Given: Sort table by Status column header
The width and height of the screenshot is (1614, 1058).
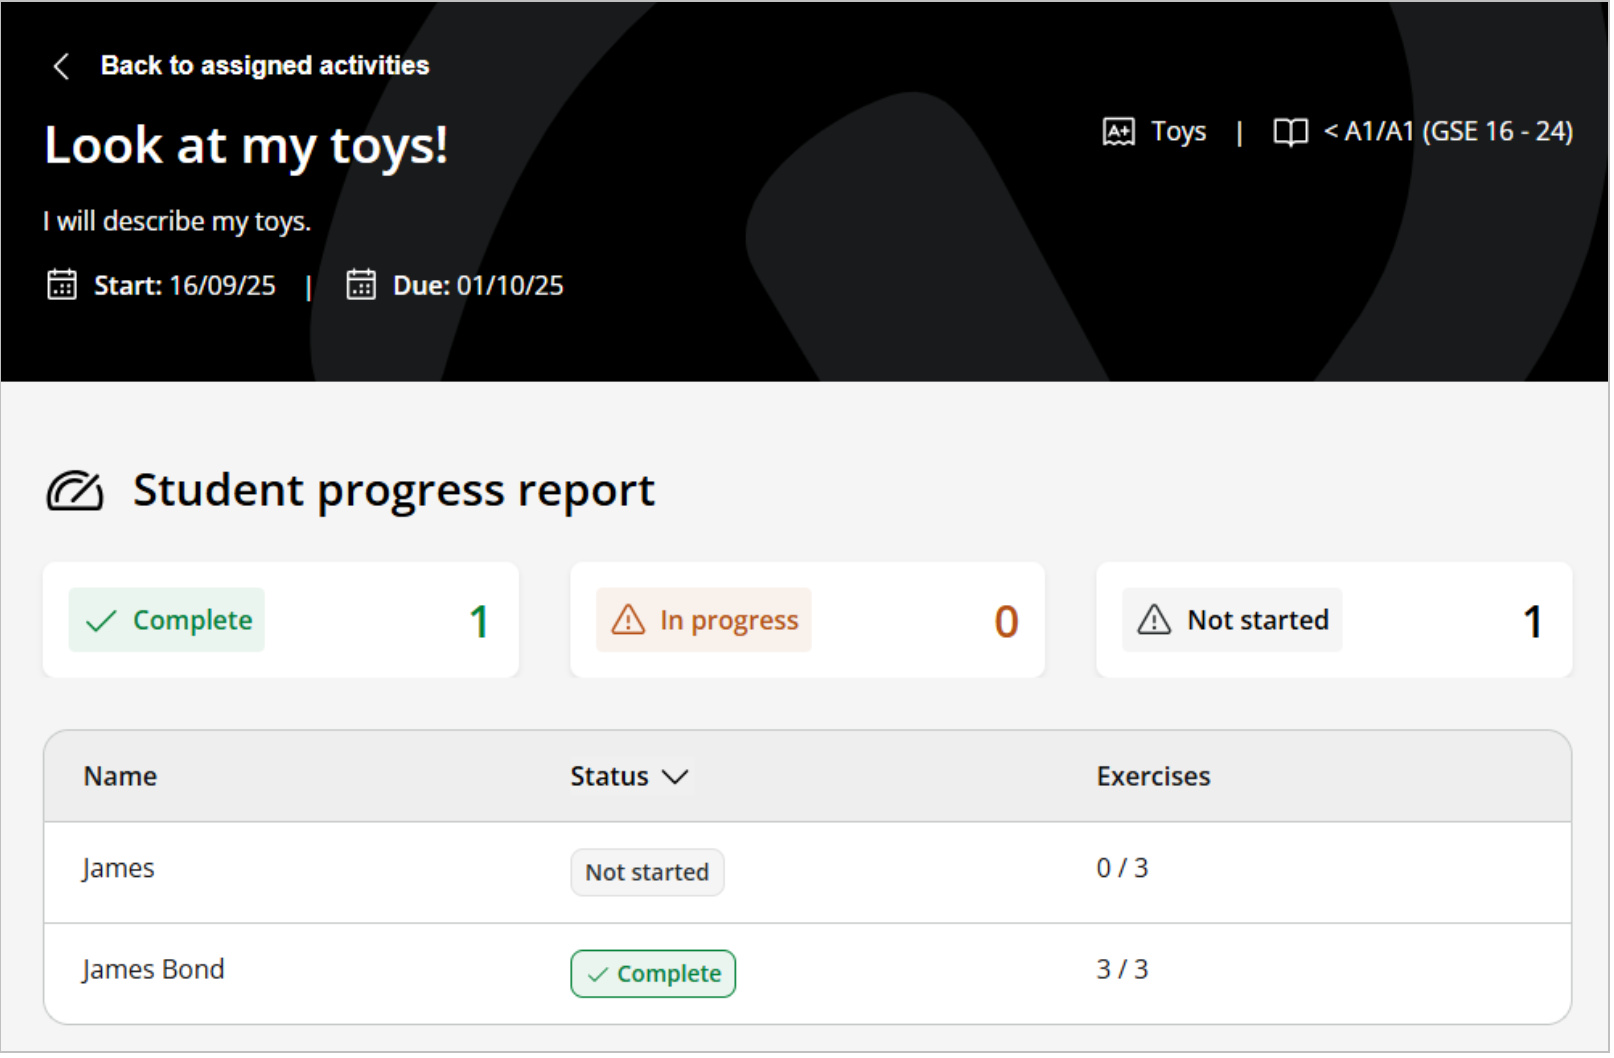Looking at the screenshot, I should [x=610, y=778].
